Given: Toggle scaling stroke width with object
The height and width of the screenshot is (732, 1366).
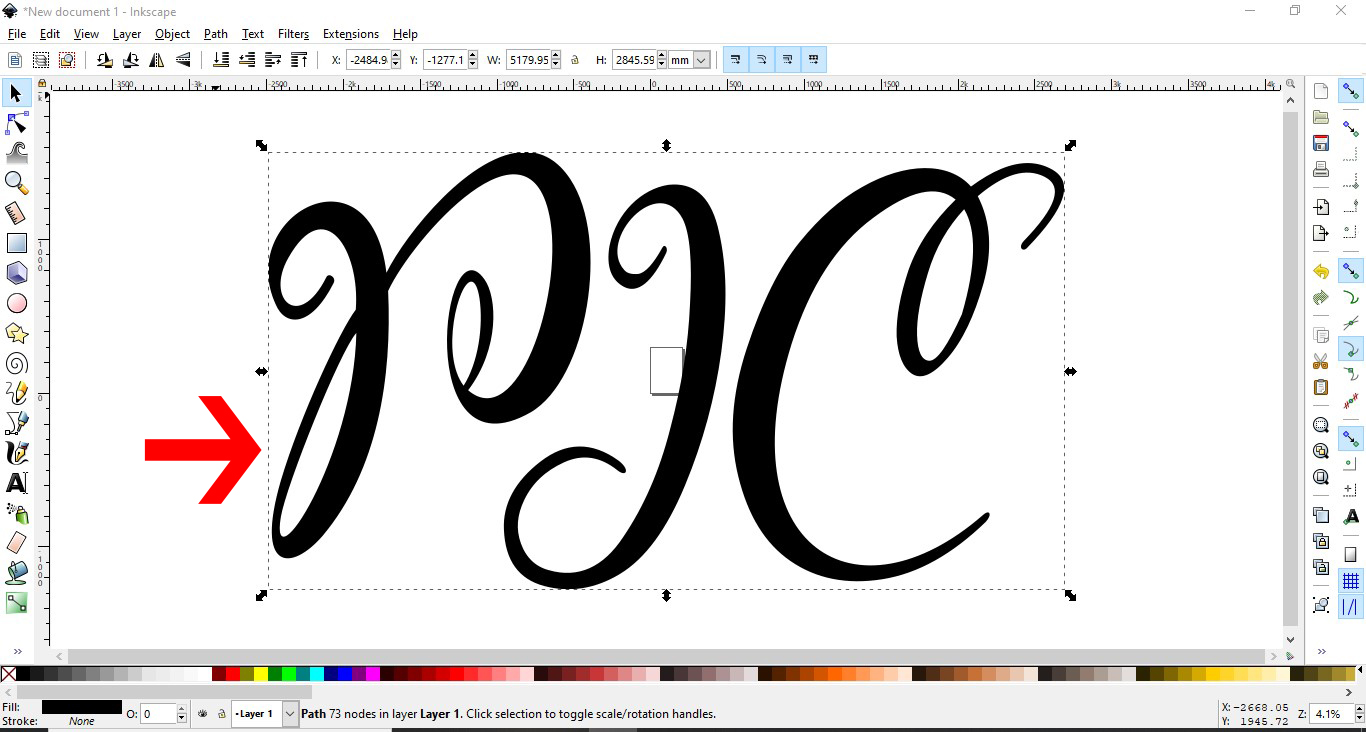Looking at the screenshot, I should click(x=735, y=60).
